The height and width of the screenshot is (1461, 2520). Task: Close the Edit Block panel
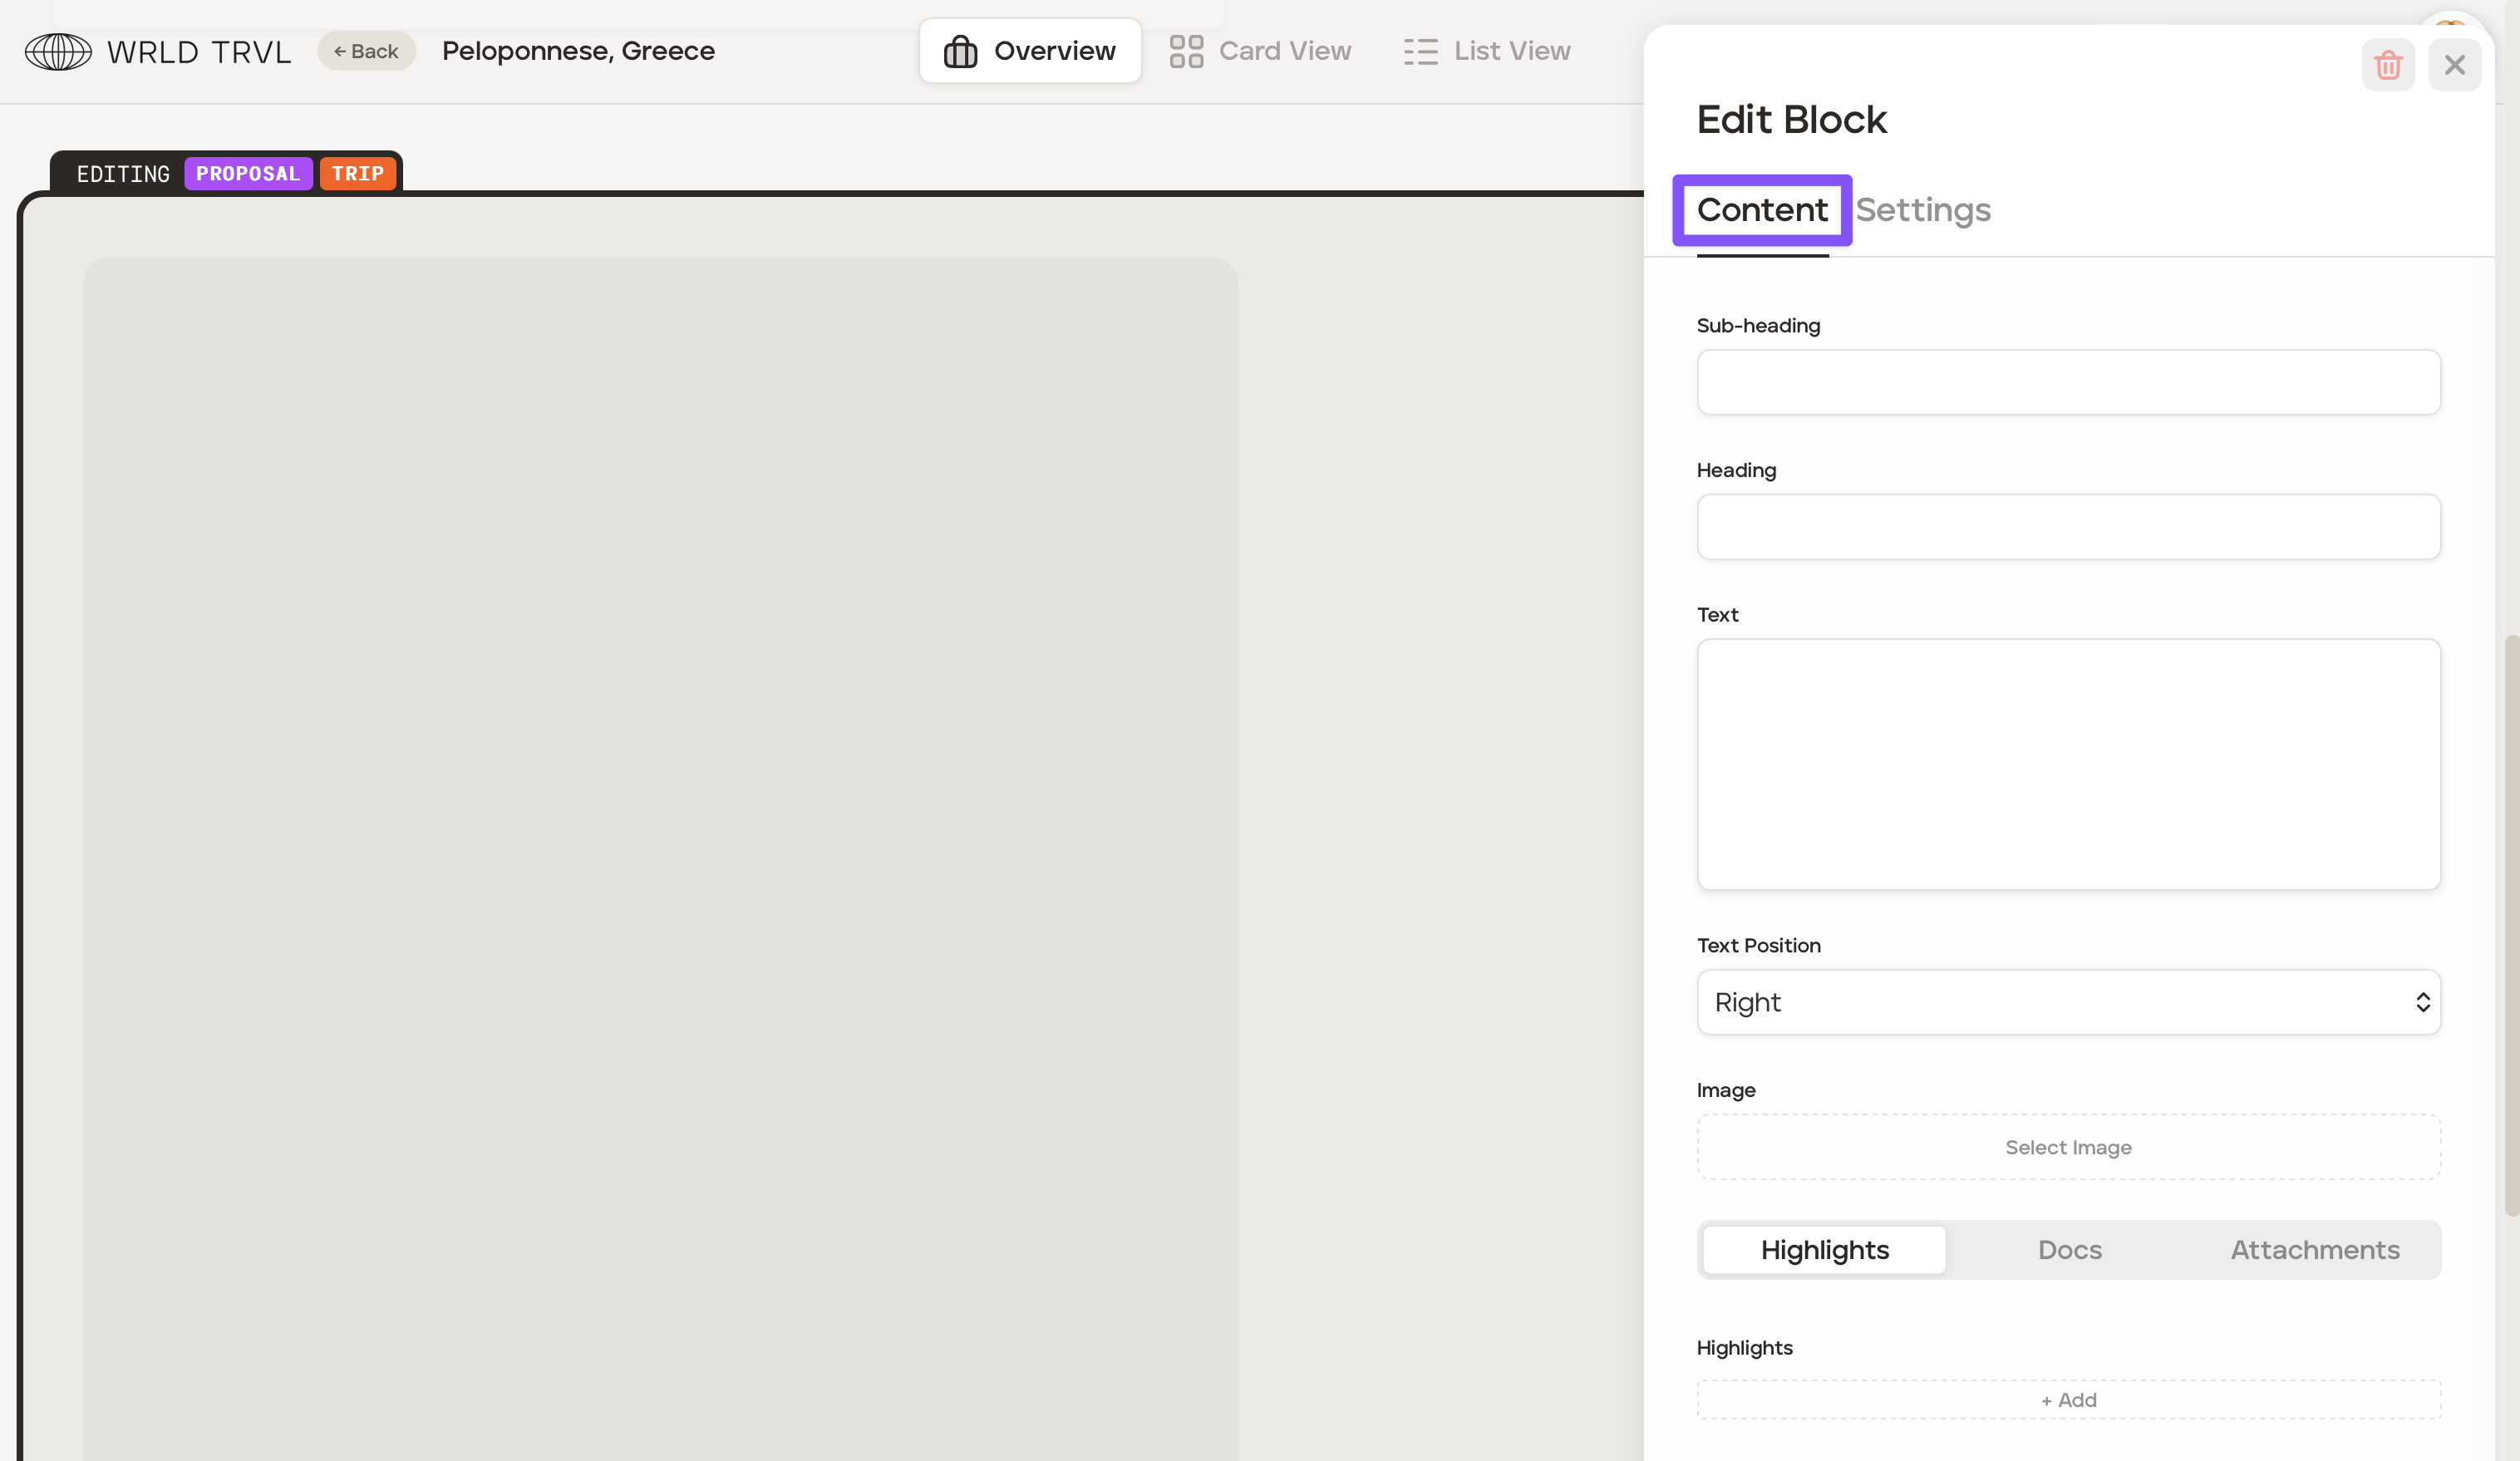tap(2454, 65)
